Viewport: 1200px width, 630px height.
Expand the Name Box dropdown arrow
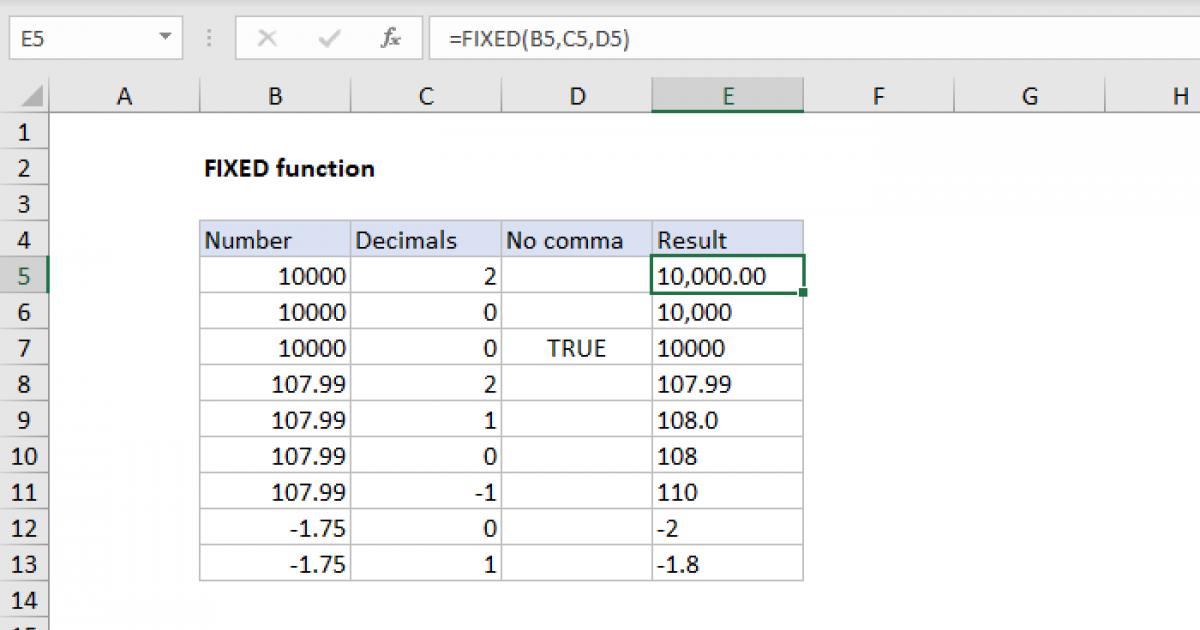(164, 39)
